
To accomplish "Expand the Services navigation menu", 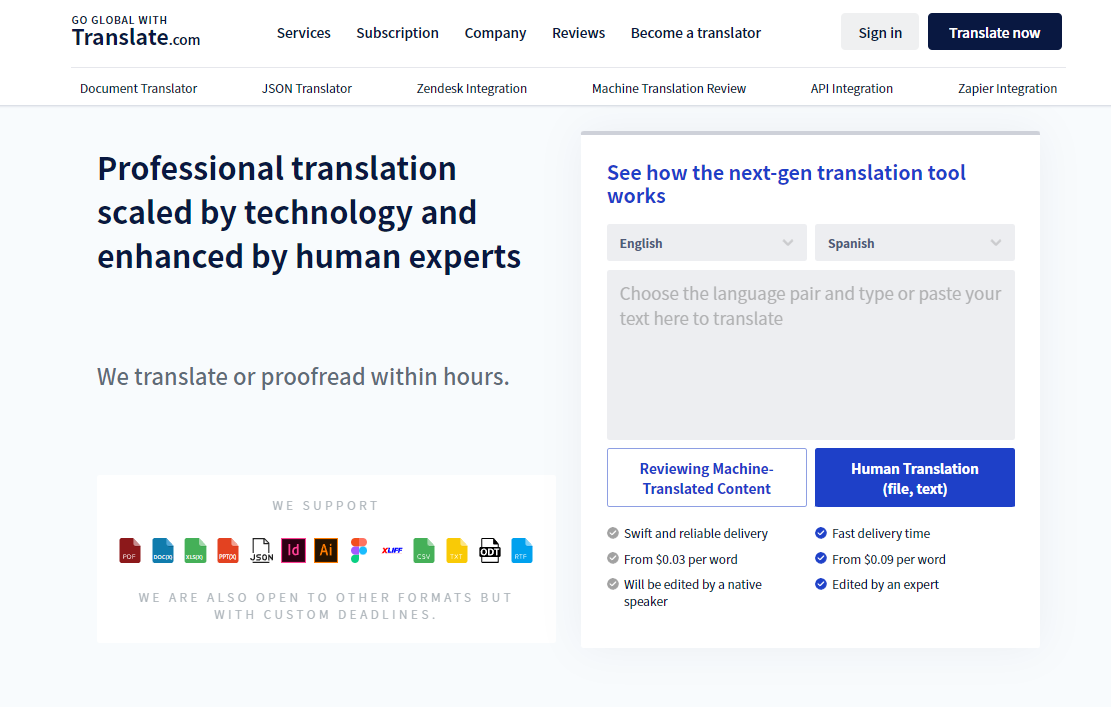I will click(x=303, y=33).
